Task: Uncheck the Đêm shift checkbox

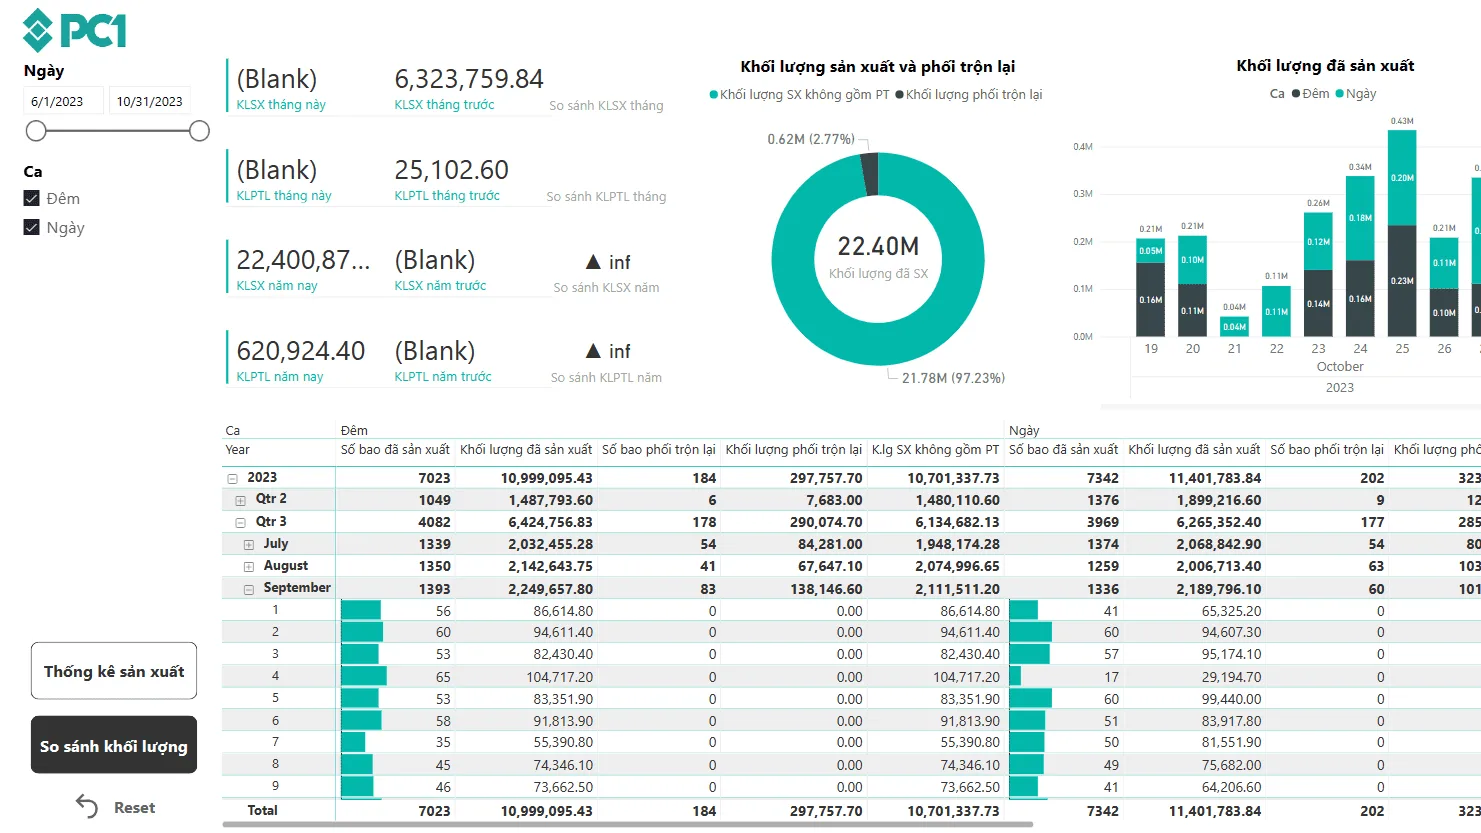Action: pos(32,198)
